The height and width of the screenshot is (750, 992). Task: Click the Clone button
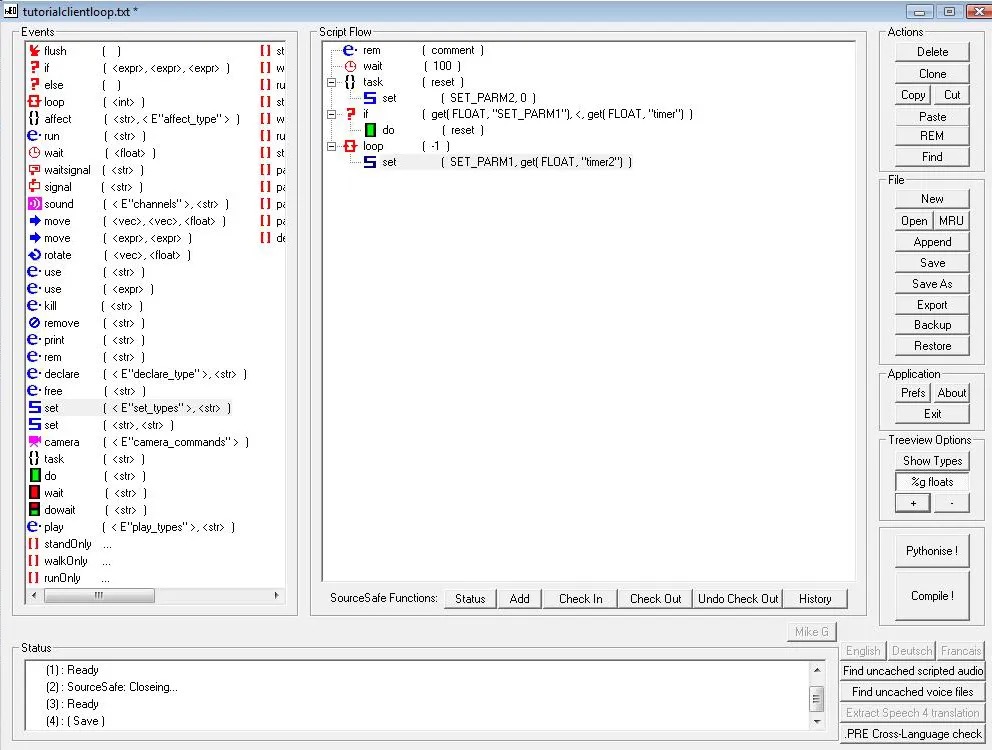[932, 73]
